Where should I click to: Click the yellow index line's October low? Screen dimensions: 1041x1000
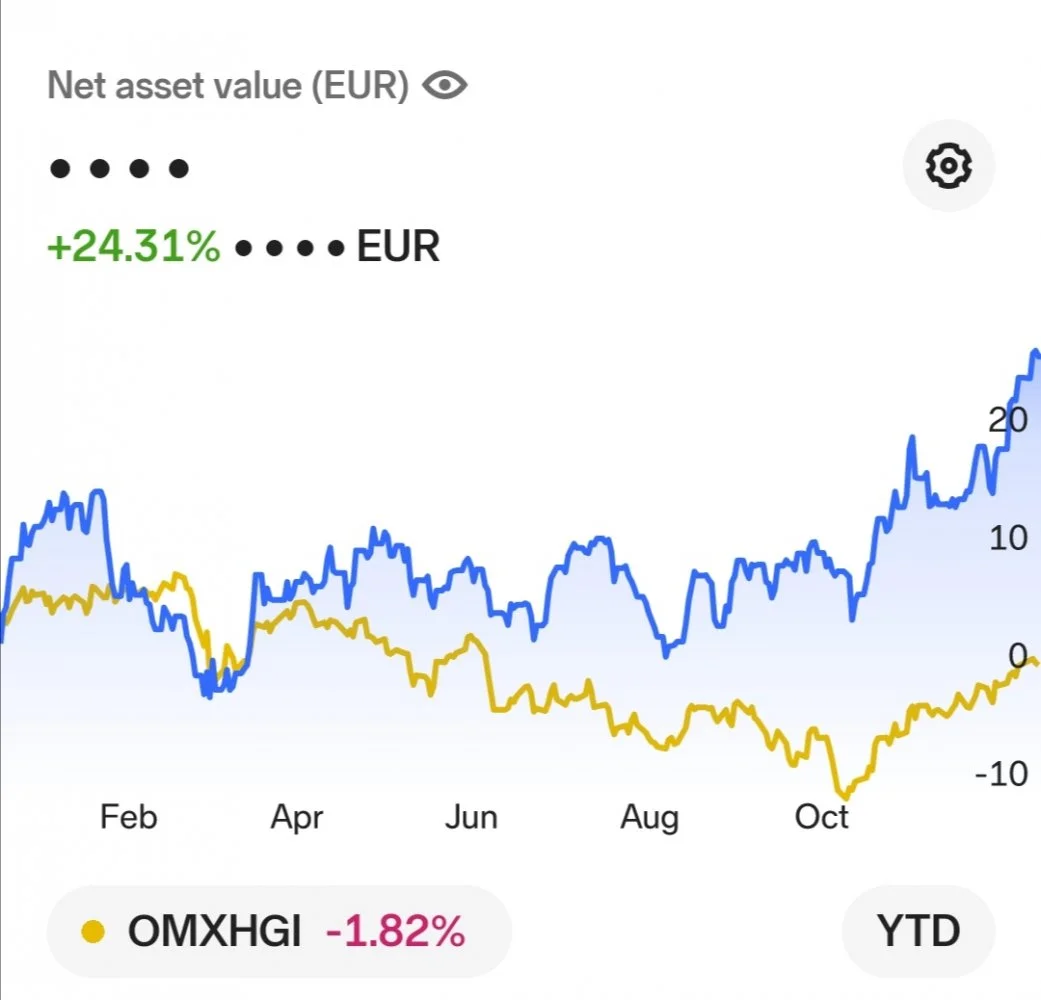pos(843,797)
